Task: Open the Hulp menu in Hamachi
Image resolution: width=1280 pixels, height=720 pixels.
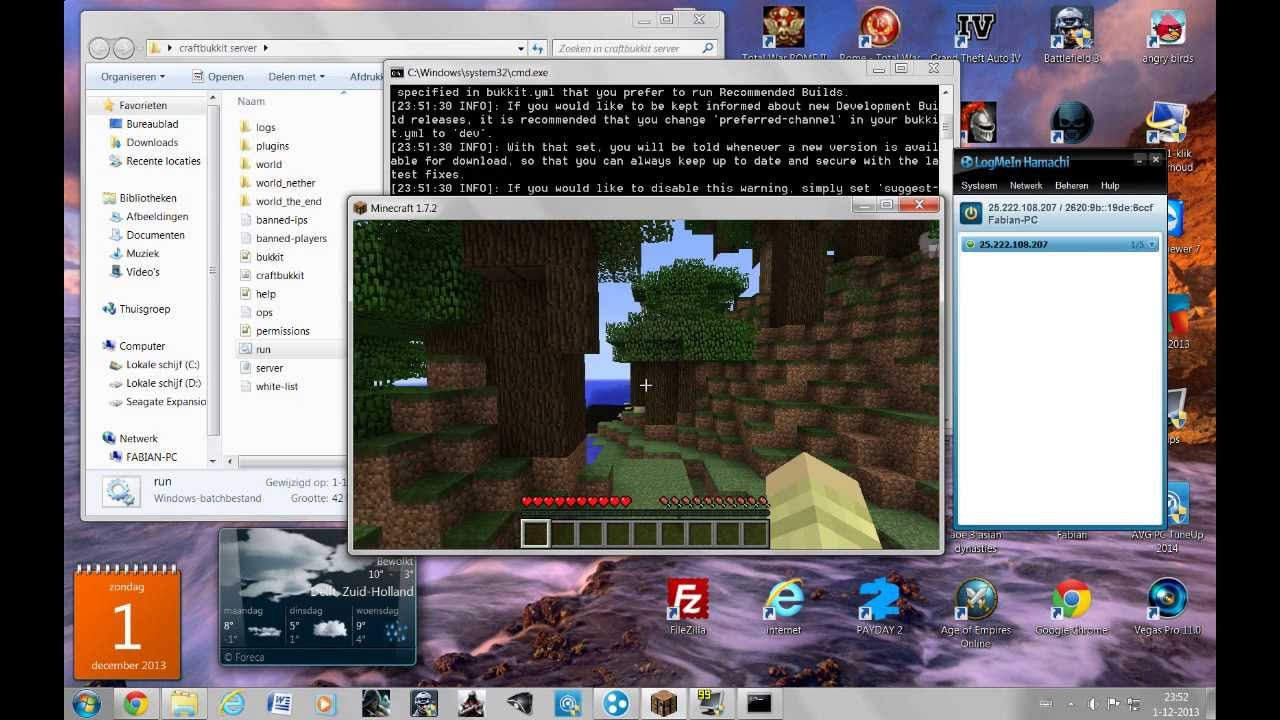Action: coord(1110,186)
